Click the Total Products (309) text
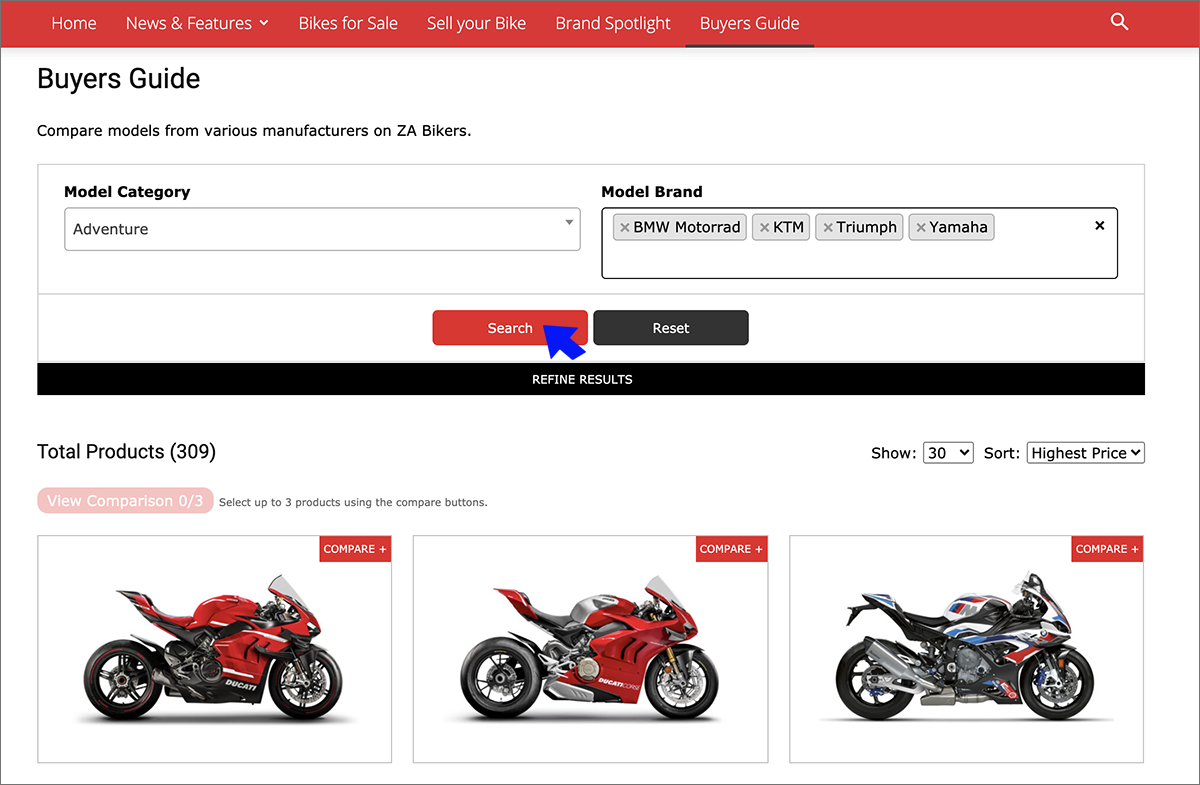The image size is (1200, 785). click(x=126, y=452)
